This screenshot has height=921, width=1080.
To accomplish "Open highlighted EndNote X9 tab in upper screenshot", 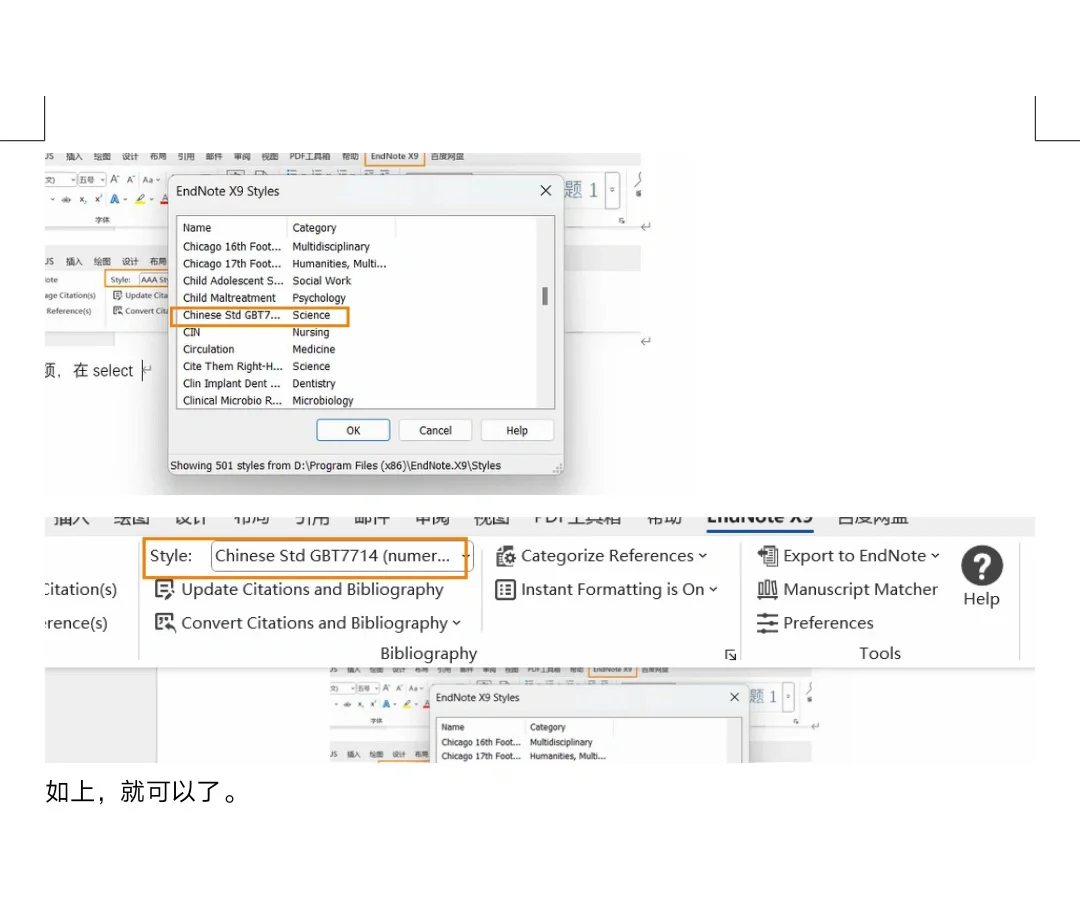I will (x=395, y=157).
